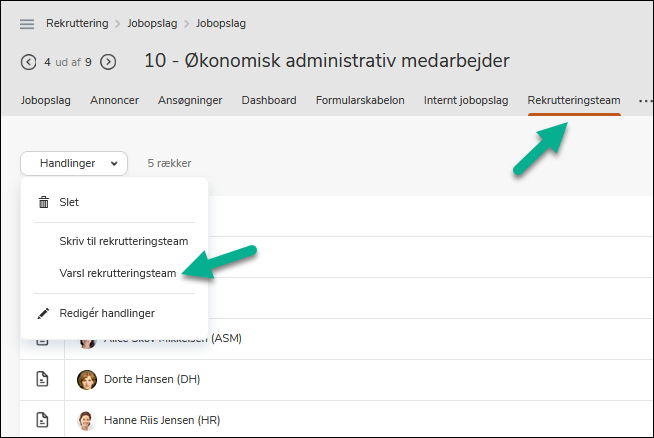The height and width of the screenshot is (438, 654).
Task: Click Dorte Hansen's avatar photo
Action: point(87,380)
